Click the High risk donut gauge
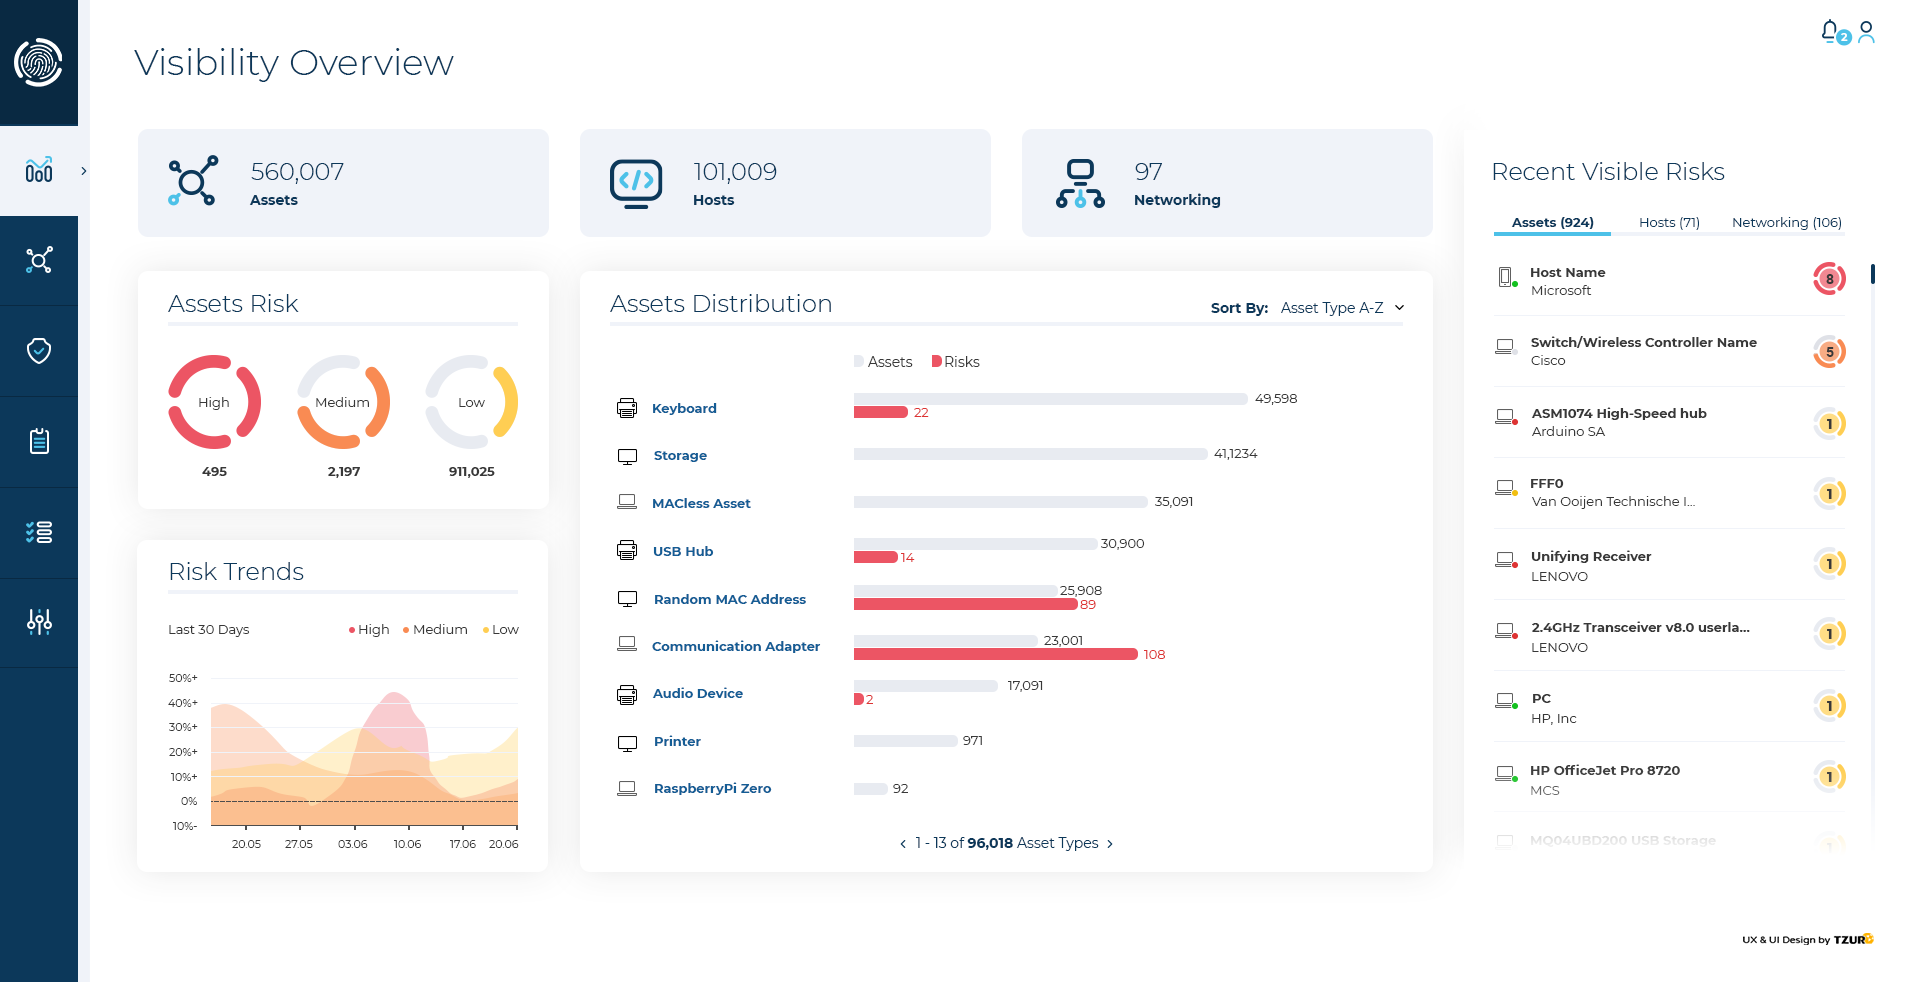 [x=214, y=402]
